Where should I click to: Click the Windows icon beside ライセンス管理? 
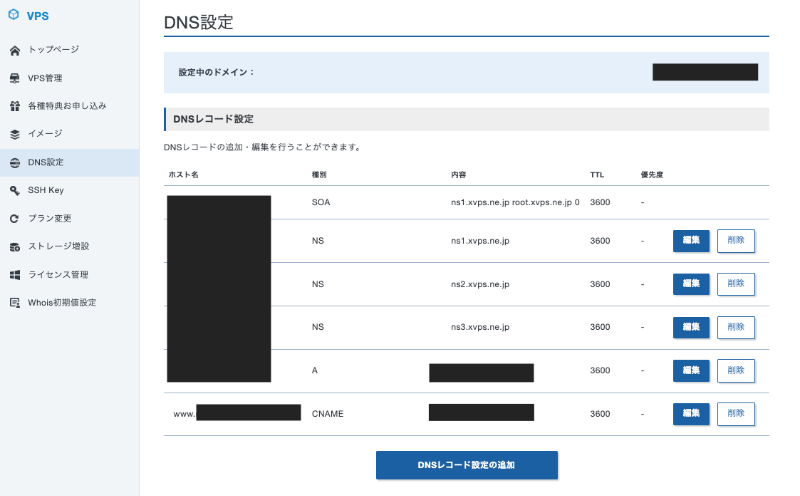(14, 274)
